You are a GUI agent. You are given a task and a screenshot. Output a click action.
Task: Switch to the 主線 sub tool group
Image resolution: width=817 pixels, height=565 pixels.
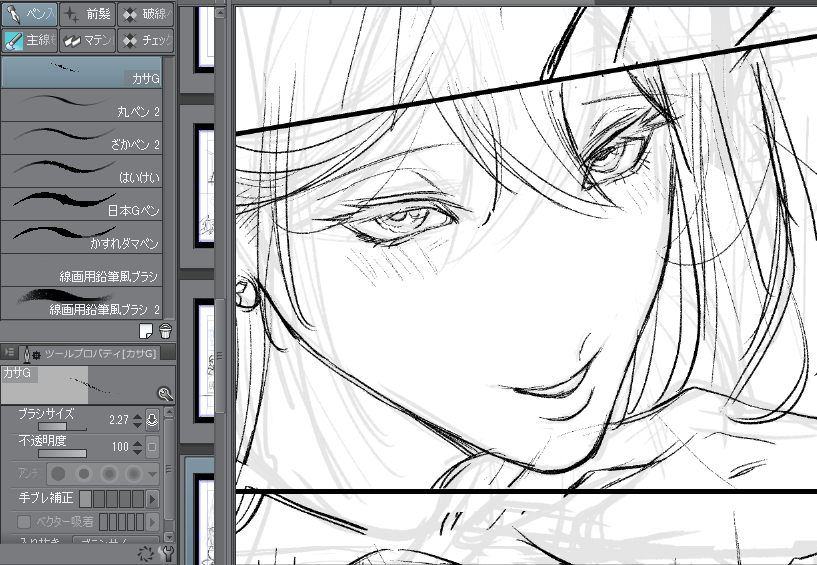pyautogui.click(x=29, y=40)
